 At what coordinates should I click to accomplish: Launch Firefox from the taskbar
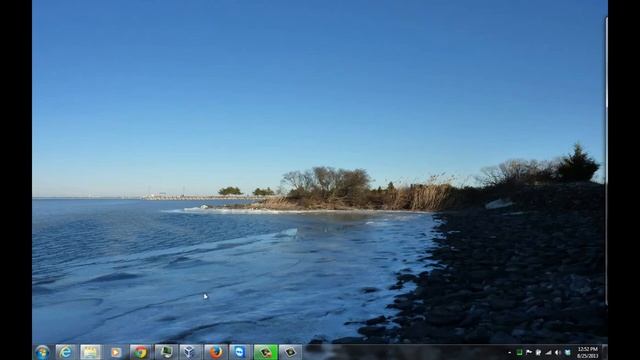pyautogui.click(x=216, y=352)
